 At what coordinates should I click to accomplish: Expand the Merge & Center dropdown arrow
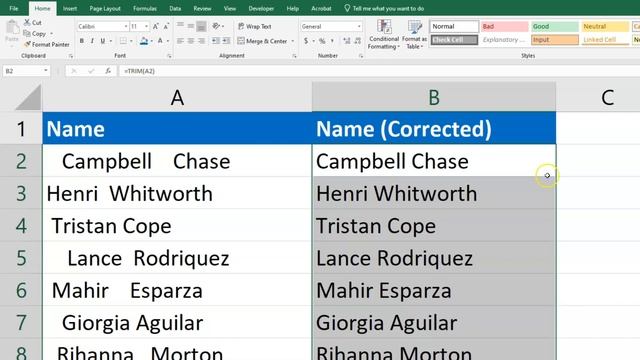[293, 41]
